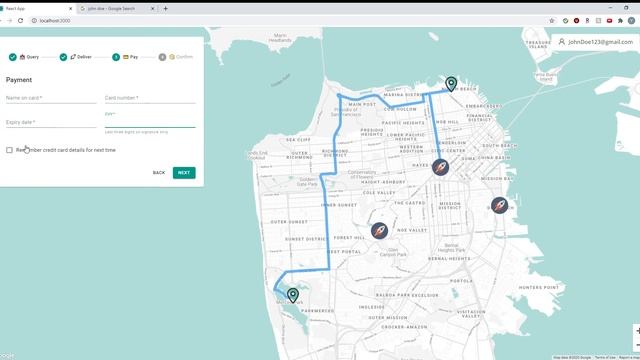Reload the page in the browser

tap(20, 20)
